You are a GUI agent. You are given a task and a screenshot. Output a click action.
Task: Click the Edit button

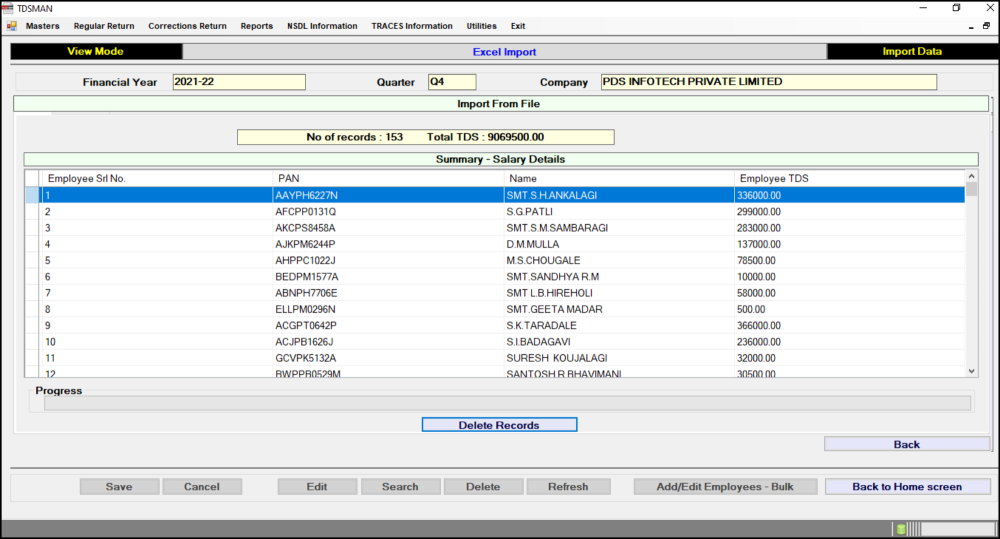pyautogui.click(x=317, y=487)
